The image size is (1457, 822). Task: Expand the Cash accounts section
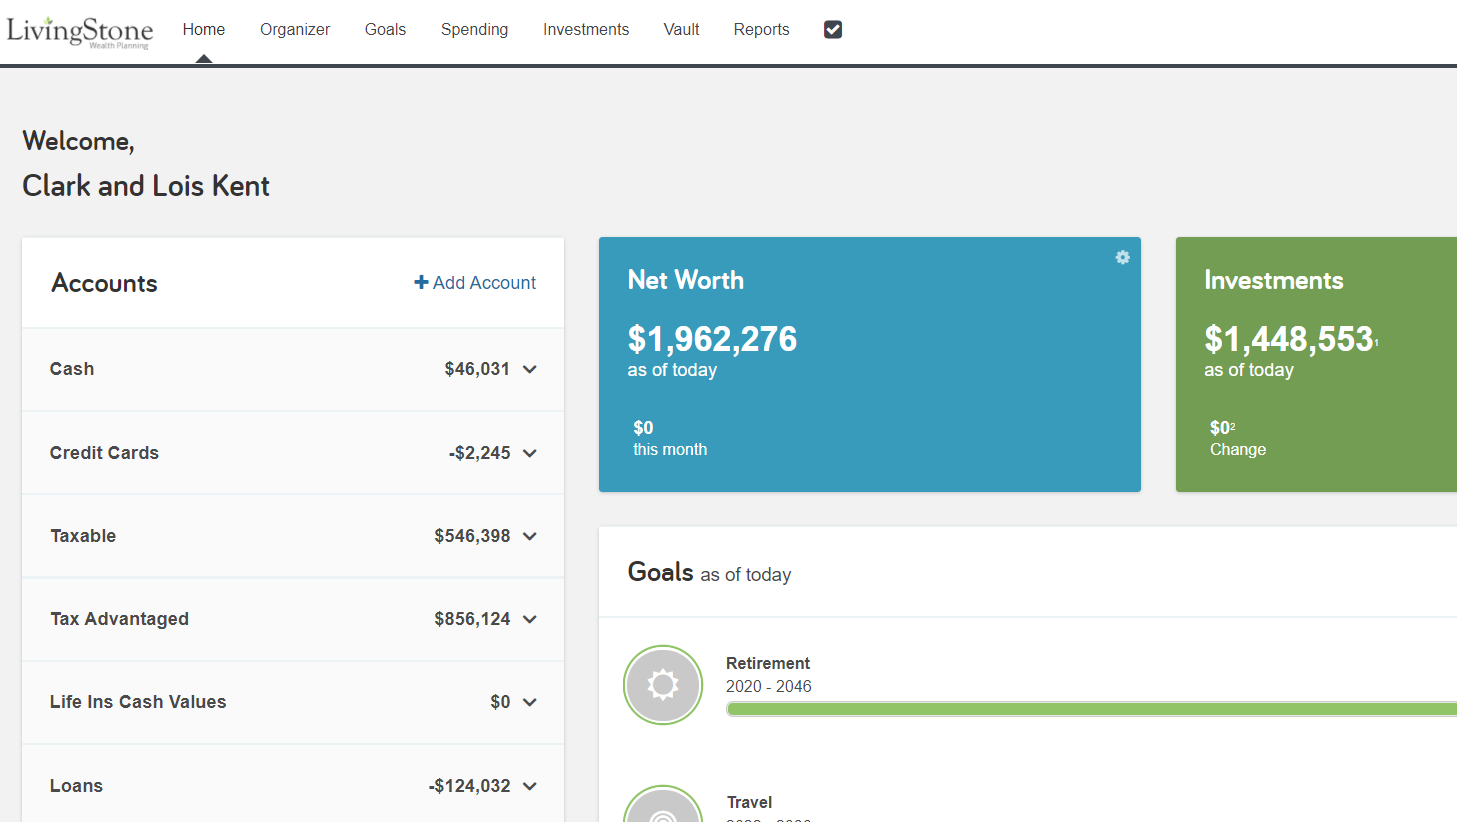(x=529, y=368)
